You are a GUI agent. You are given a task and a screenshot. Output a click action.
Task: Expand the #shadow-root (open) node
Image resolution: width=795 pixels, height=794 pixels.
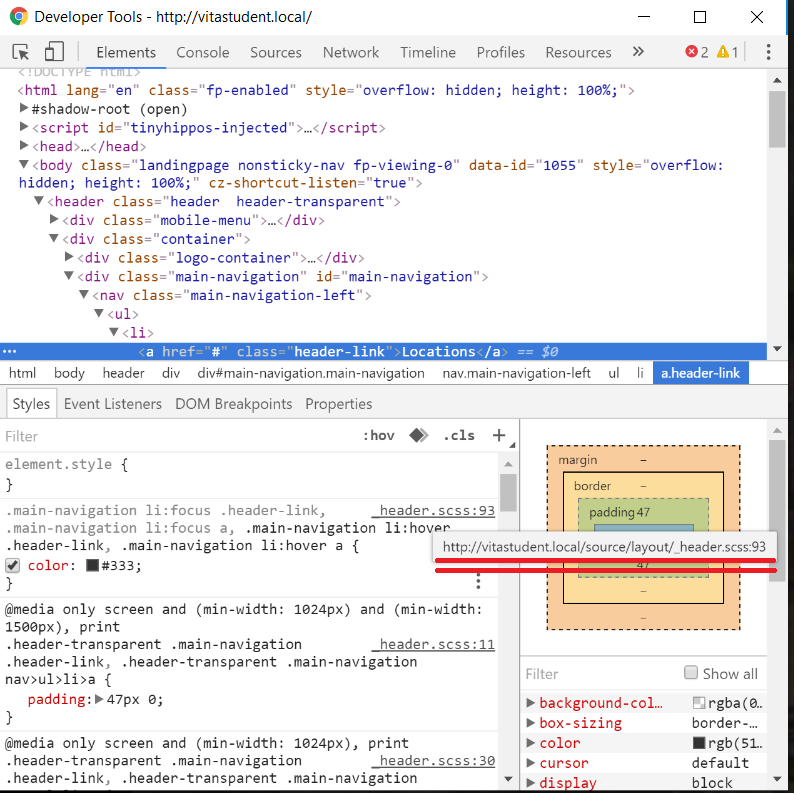(x=23, y=108)
